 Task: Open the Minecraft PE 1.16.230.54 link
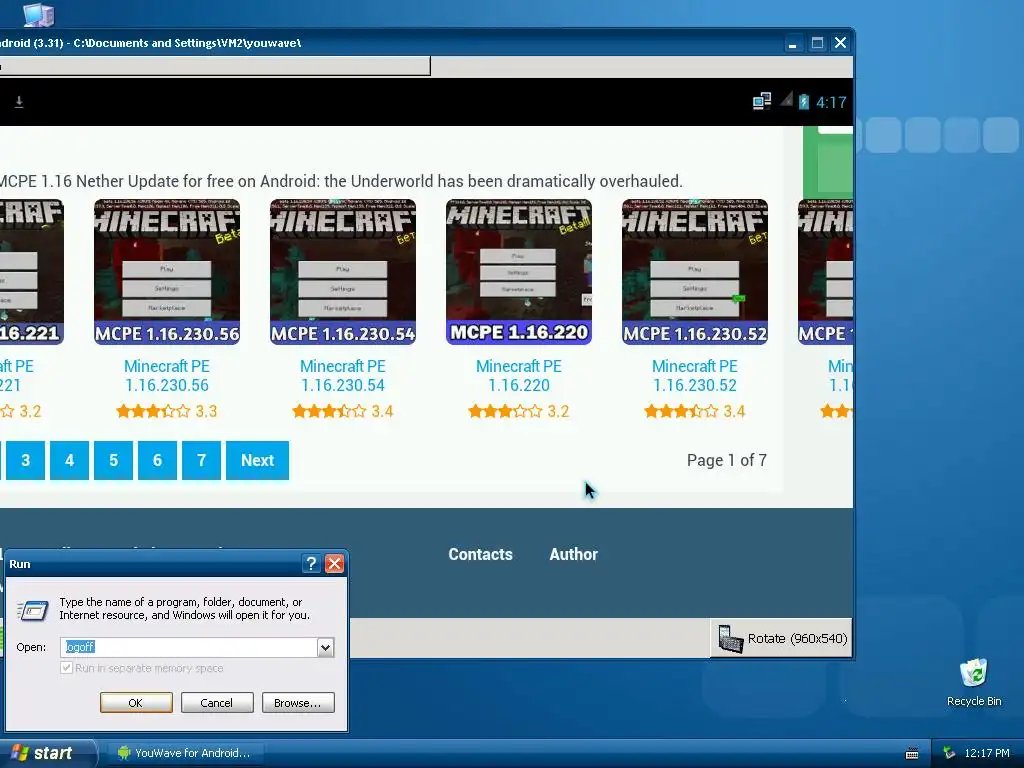[343, 376]
